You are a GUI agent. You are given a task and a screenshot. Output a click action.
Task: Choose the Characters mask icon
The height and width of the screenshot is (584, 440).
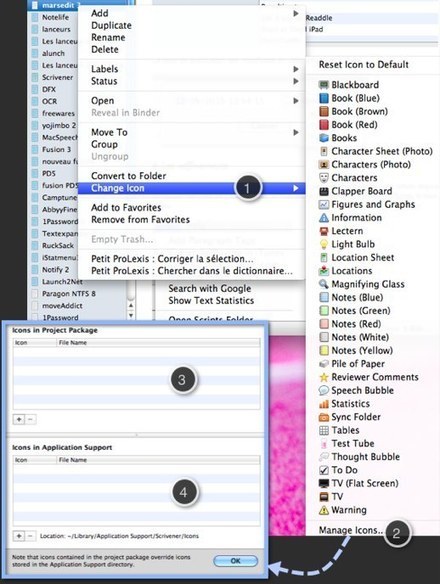pos(348,178)
